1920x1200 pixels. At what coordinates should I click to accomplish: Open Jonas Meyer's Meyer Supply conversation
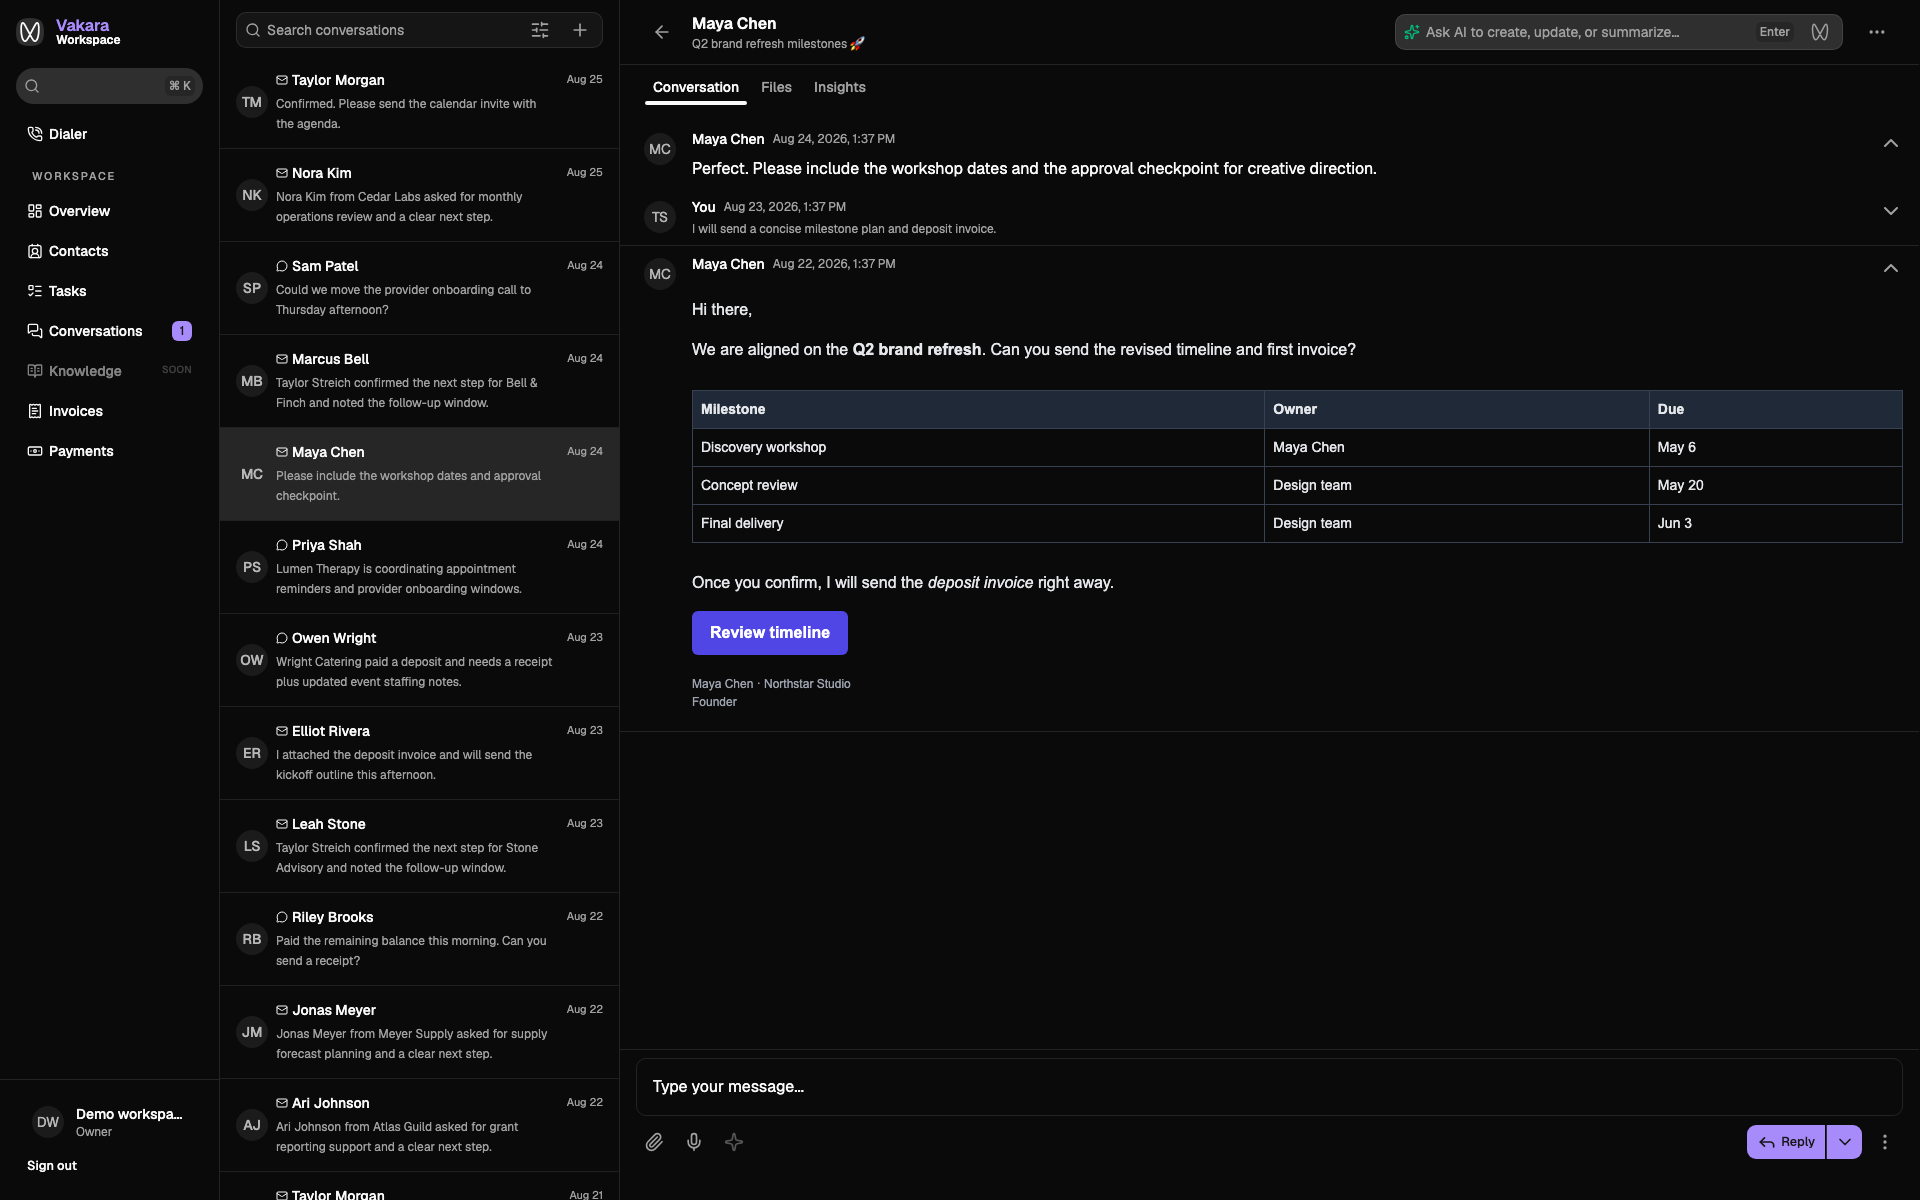pos(420,1032)
